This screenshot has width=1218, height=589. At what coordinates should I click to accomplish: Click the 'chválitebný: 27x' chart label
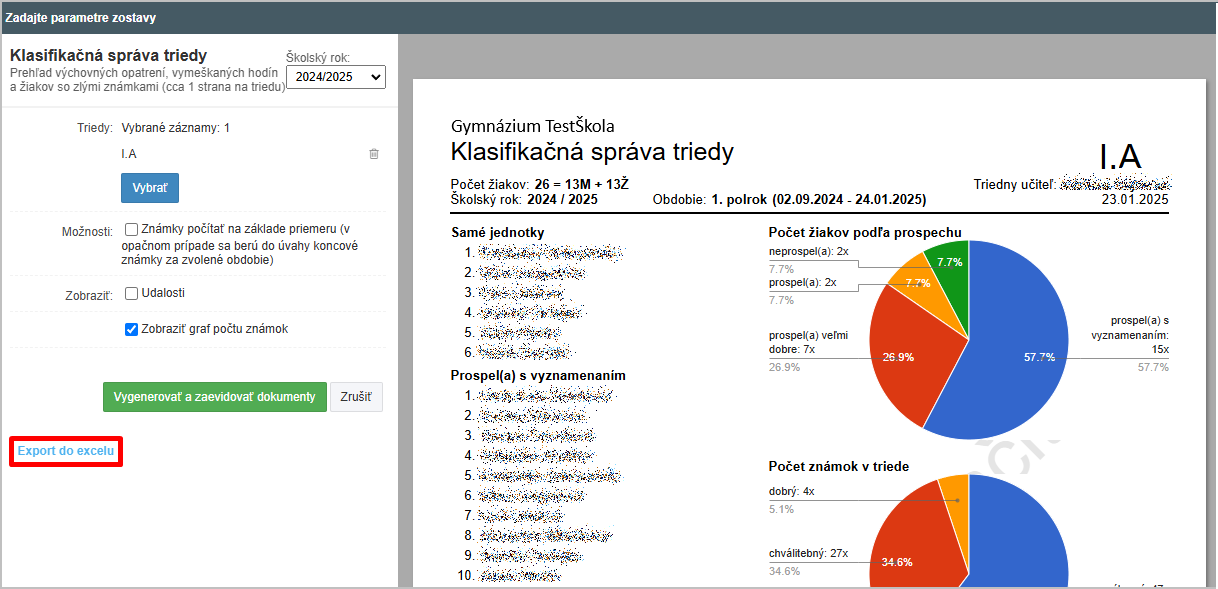(808, 553)
